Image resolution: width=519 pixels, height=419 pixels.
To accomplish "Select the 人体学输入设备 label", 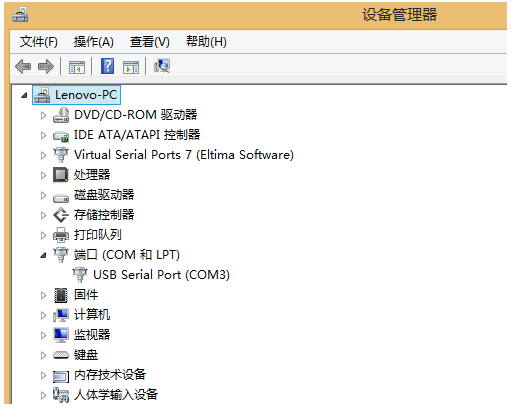I will [x=116, y=395].
